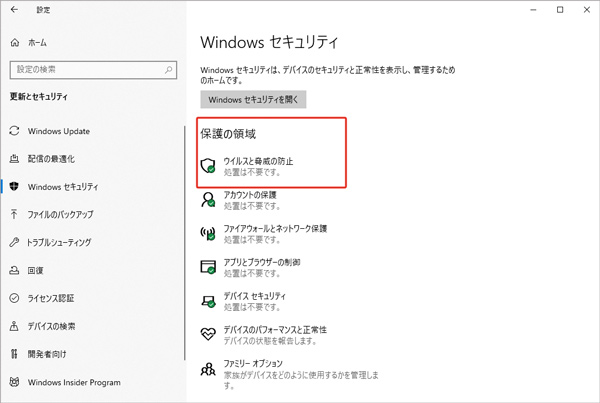Click デバイスの状態を報告します text

click(x=270, y=341)
